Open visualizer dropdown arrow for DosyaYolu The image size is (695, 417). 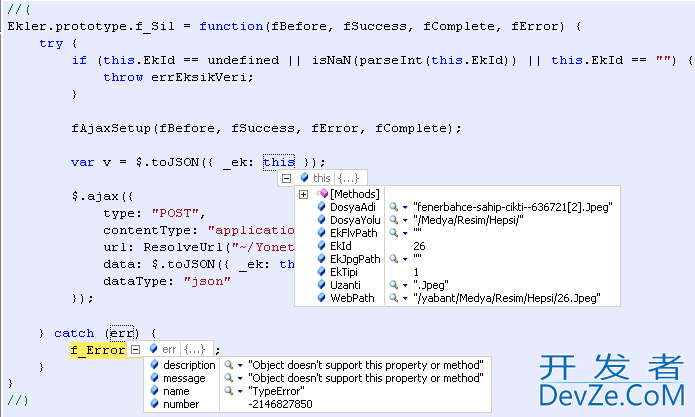click(x=405, y=220)
